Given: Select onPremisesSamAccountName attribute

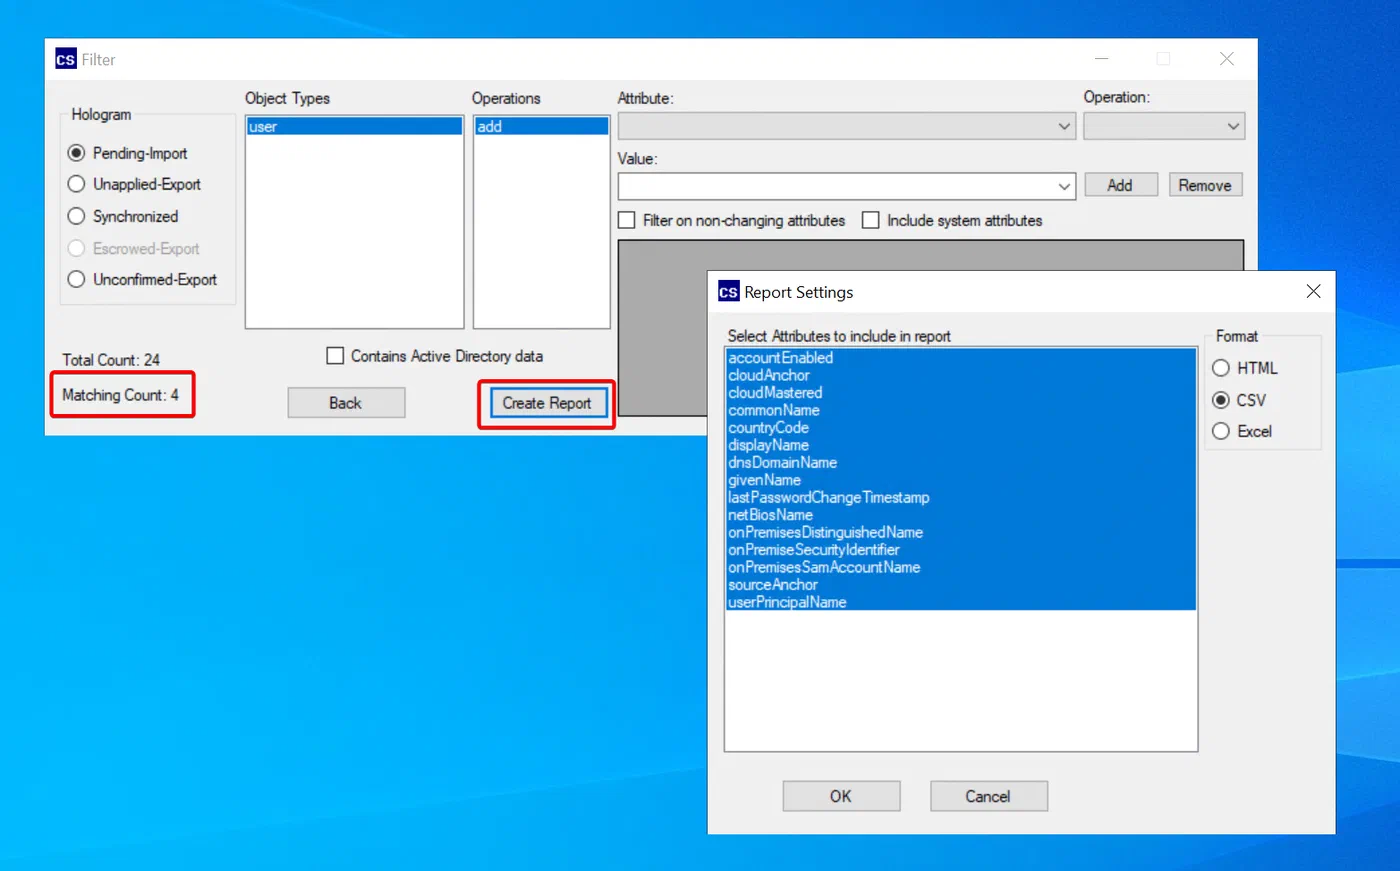Looking at the screenshot, I should click(x=960, y=567).
